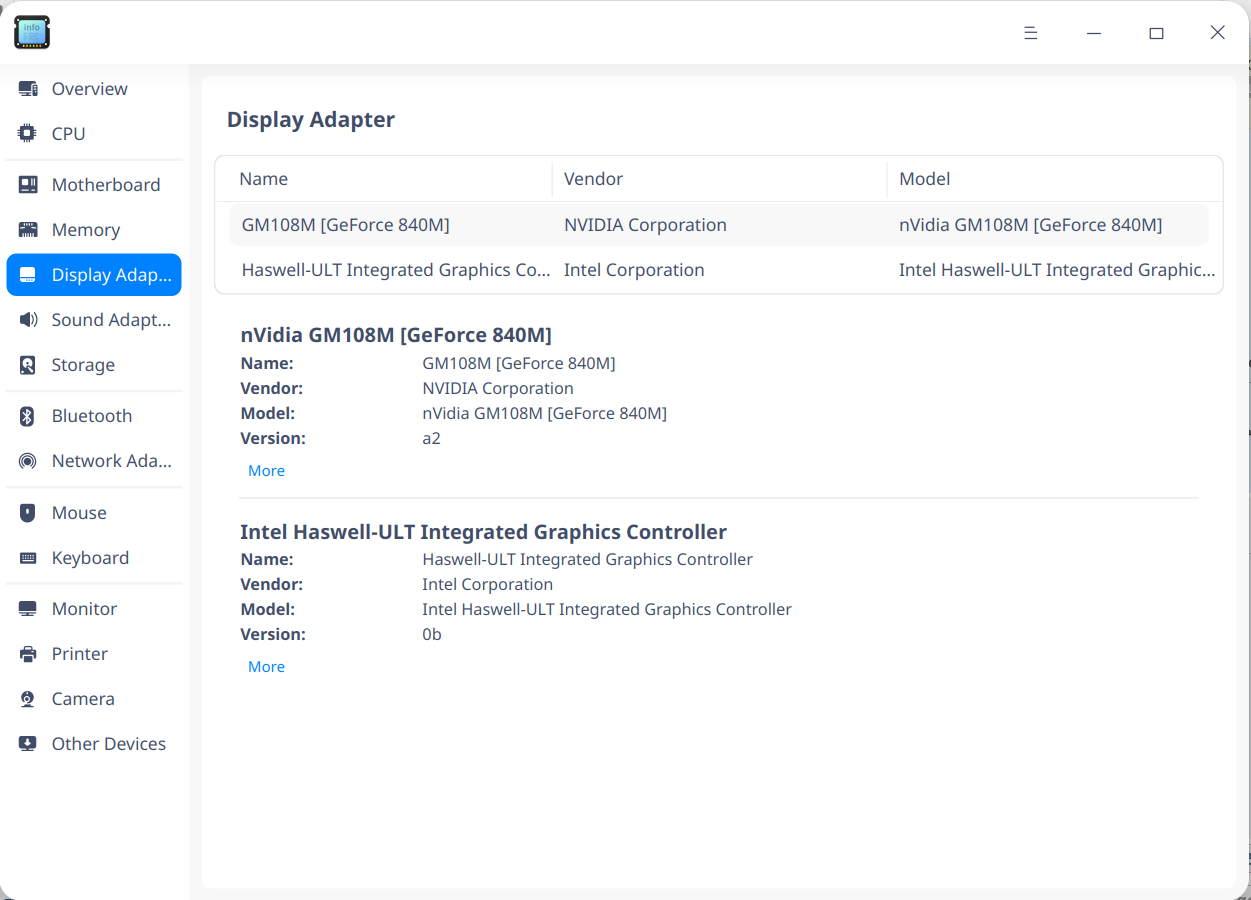Screen dimensions: 1251x900
Task: Open the Network Adapter label in sidebar
Action: click(x=112, y=461)
